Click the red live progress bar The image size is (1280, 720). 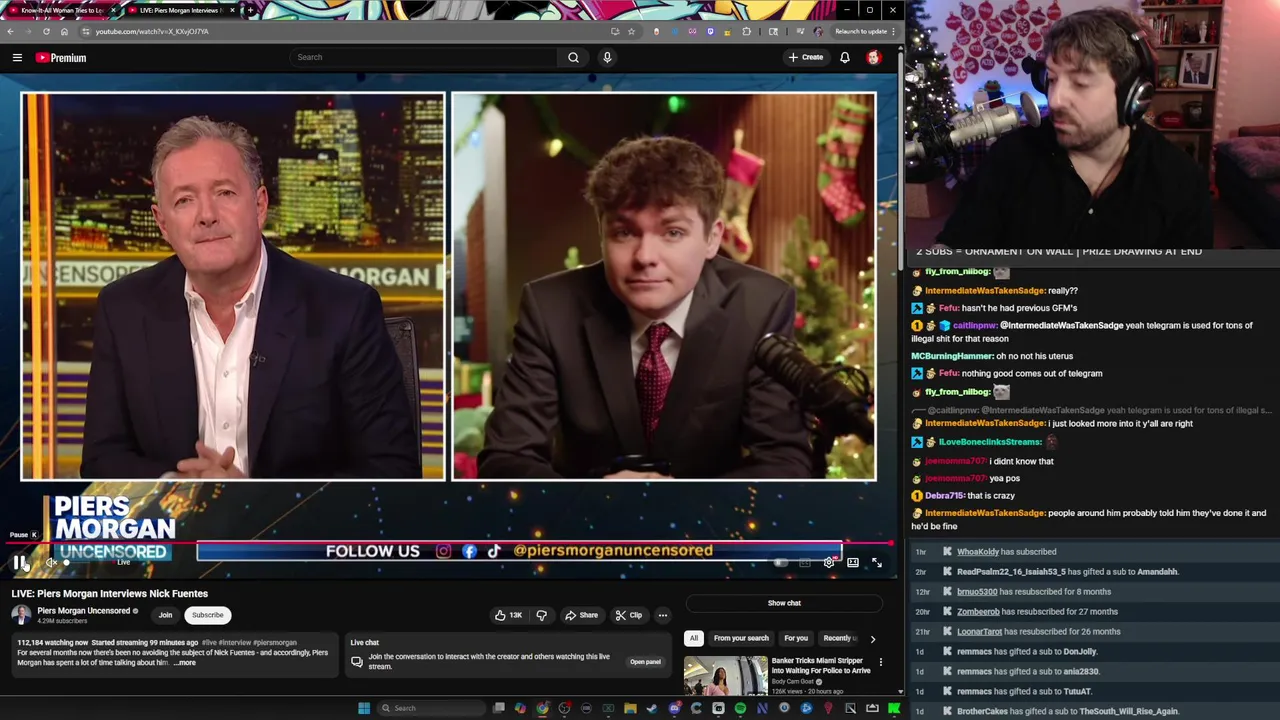(450, 543)
